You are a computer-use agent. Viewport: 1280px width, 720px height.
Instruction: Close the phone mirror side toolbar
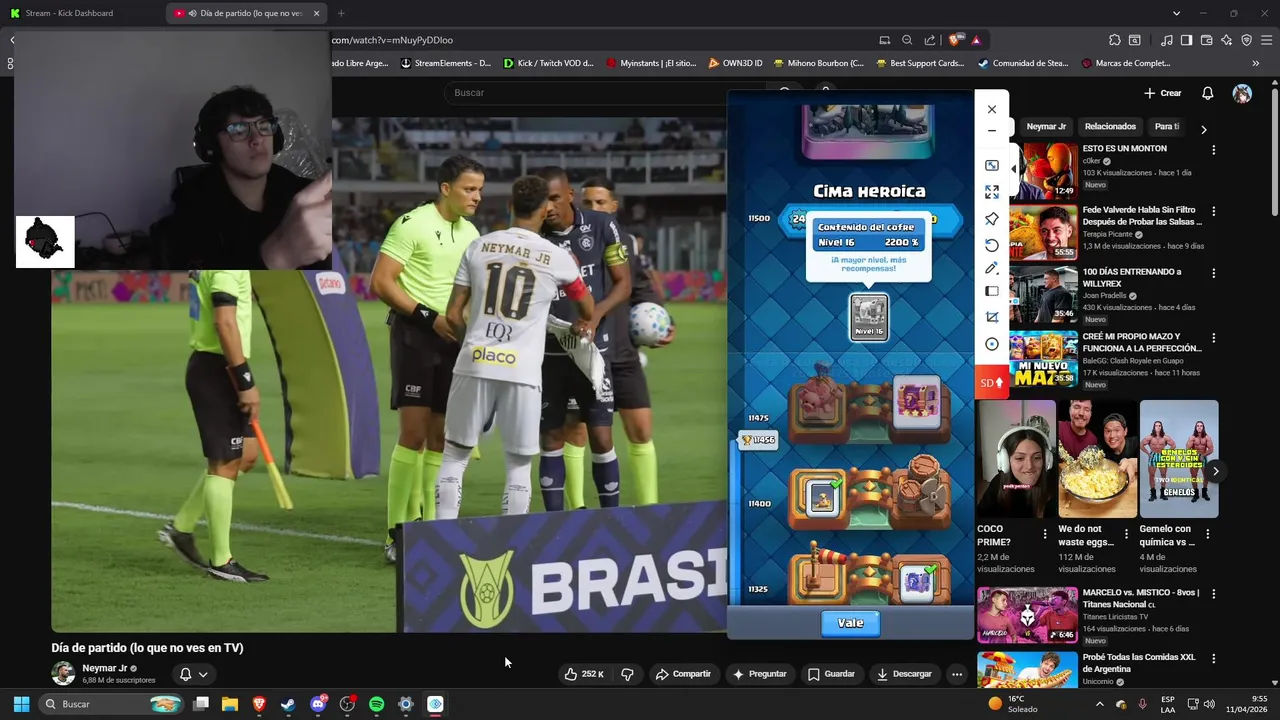tap(992, 109)
